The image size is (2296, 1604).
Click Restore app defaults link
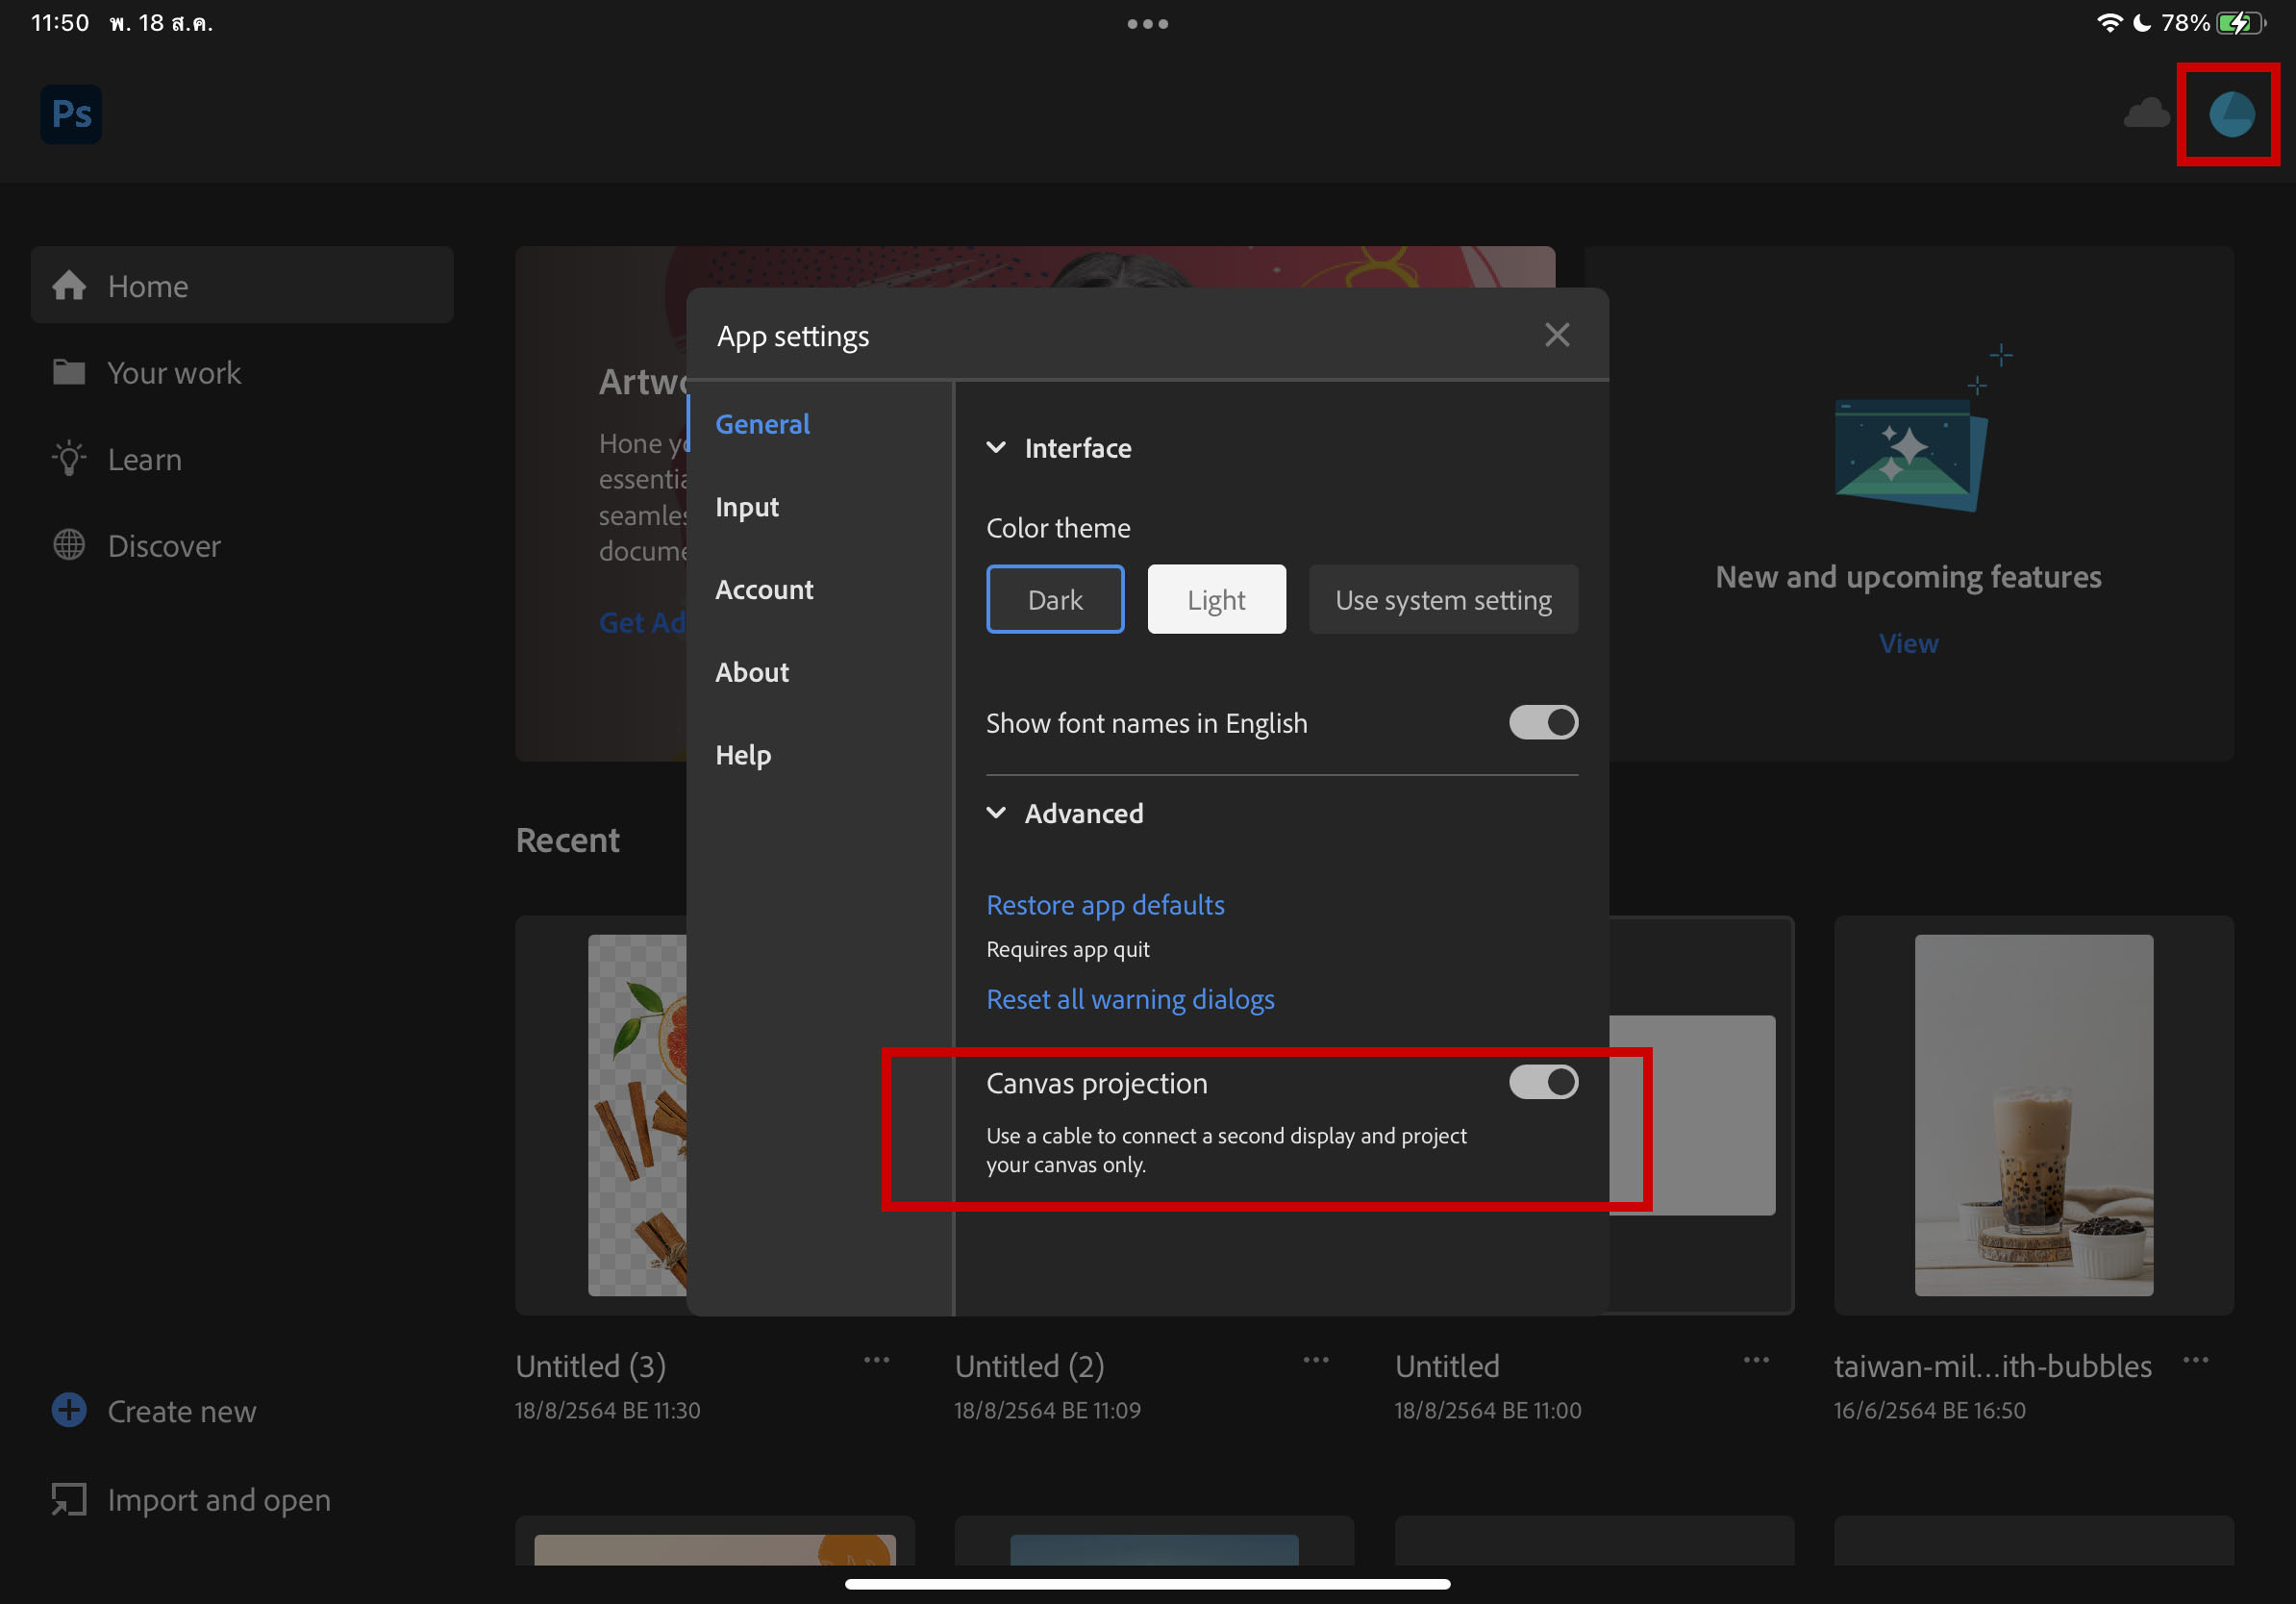tap(1105, 904)
